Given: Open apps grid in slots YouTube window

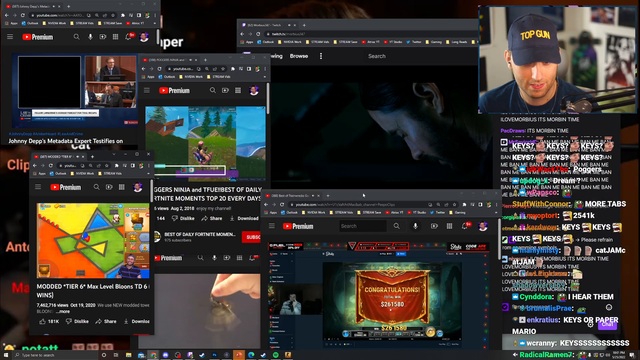Looking at the screenshot, I should 449,226.
